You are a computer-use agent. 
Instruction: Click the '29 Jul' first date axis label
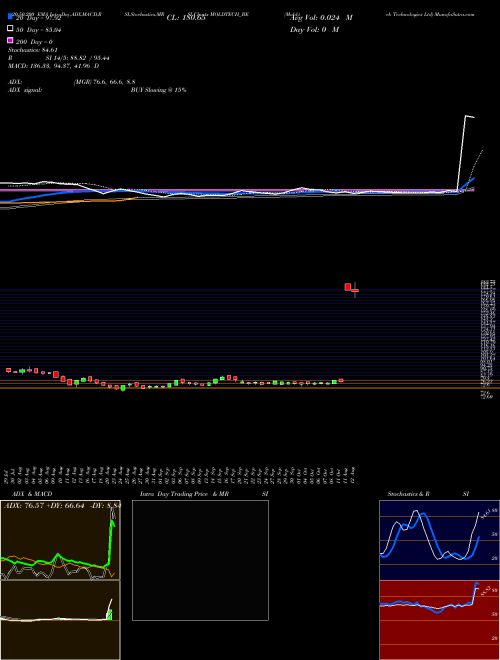tap(7, 475)
